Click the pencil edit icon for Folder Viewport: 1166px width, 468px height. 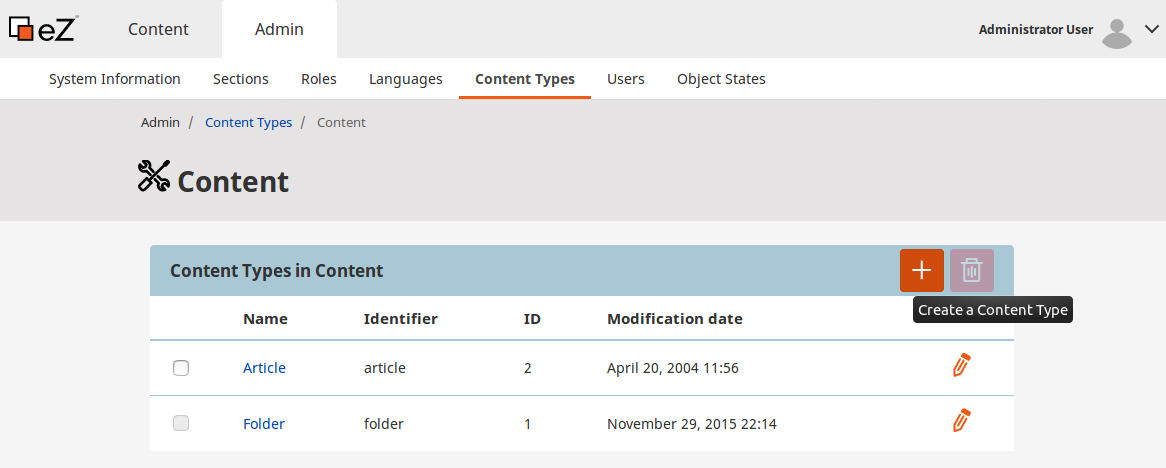(x=962, y=420)
